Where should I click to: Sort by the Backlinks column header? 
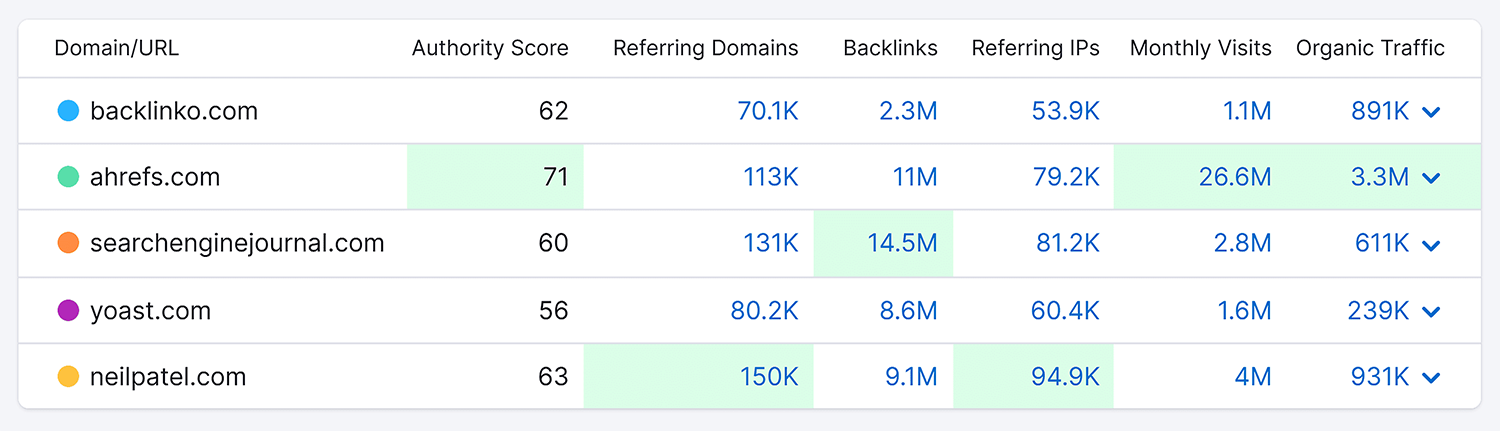[890, 48]
